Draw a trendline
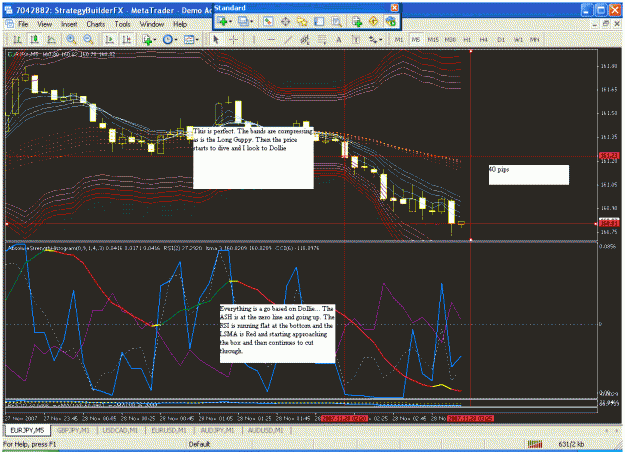The height and width of the screenshot is (452, 625). click(x=288, y=39)
